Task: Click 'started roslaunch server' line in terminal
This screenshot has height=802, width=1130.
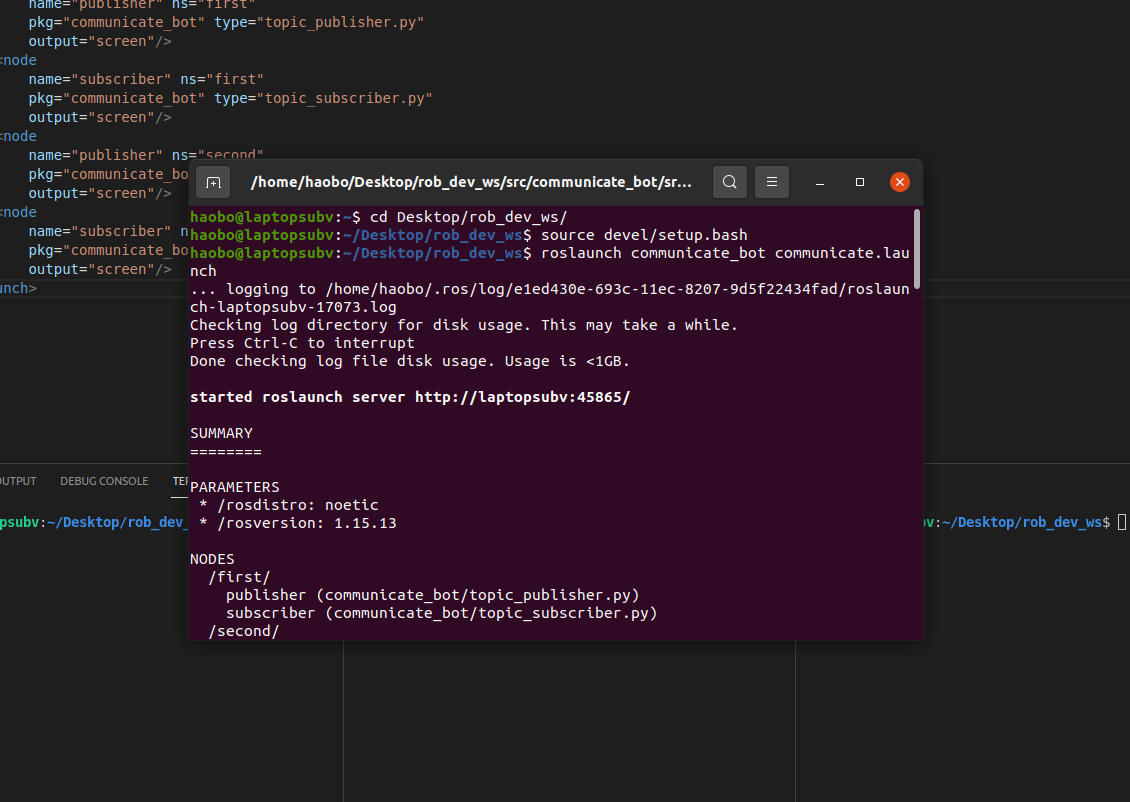Action: pyautogui.click(x=410, y=397)
